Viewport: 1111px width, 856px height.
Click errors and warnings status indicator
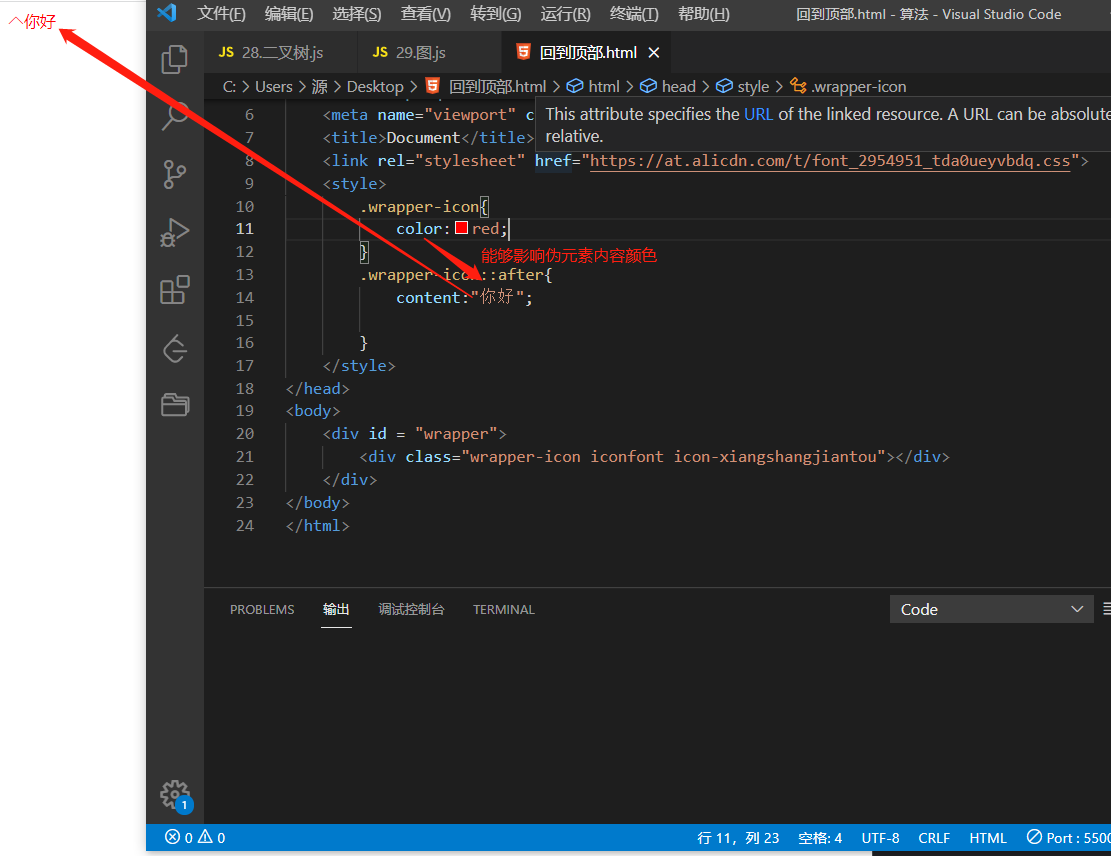point(196,838)
